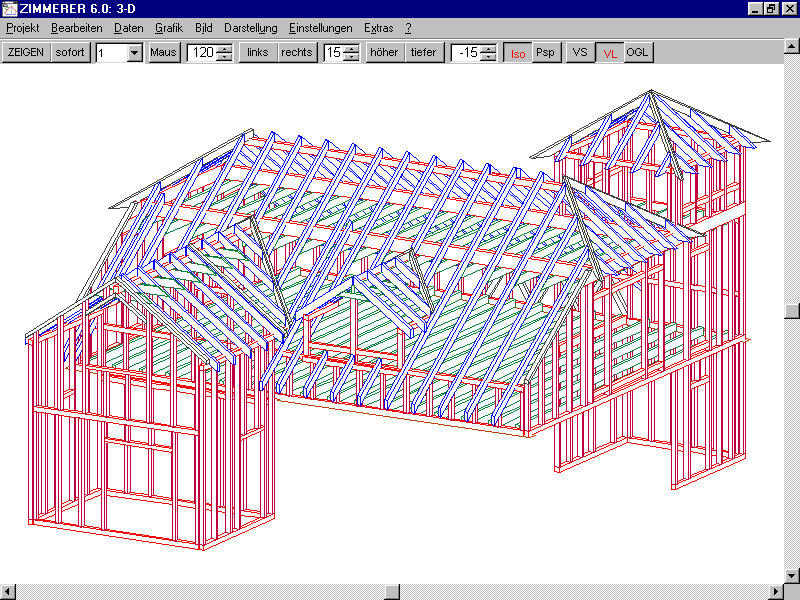Click the horizontal scrollbar thumb
Screen dimensions: 800x600
coord(392,592)
